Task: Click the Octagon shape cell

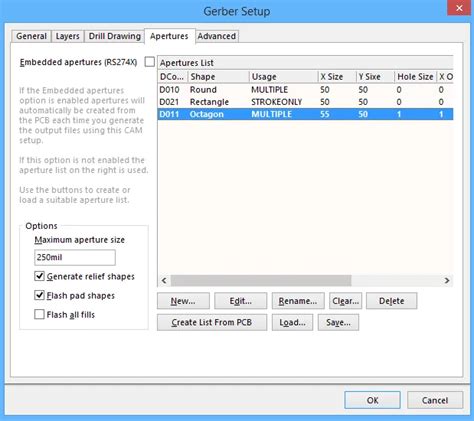Action: tap(207, 114)
